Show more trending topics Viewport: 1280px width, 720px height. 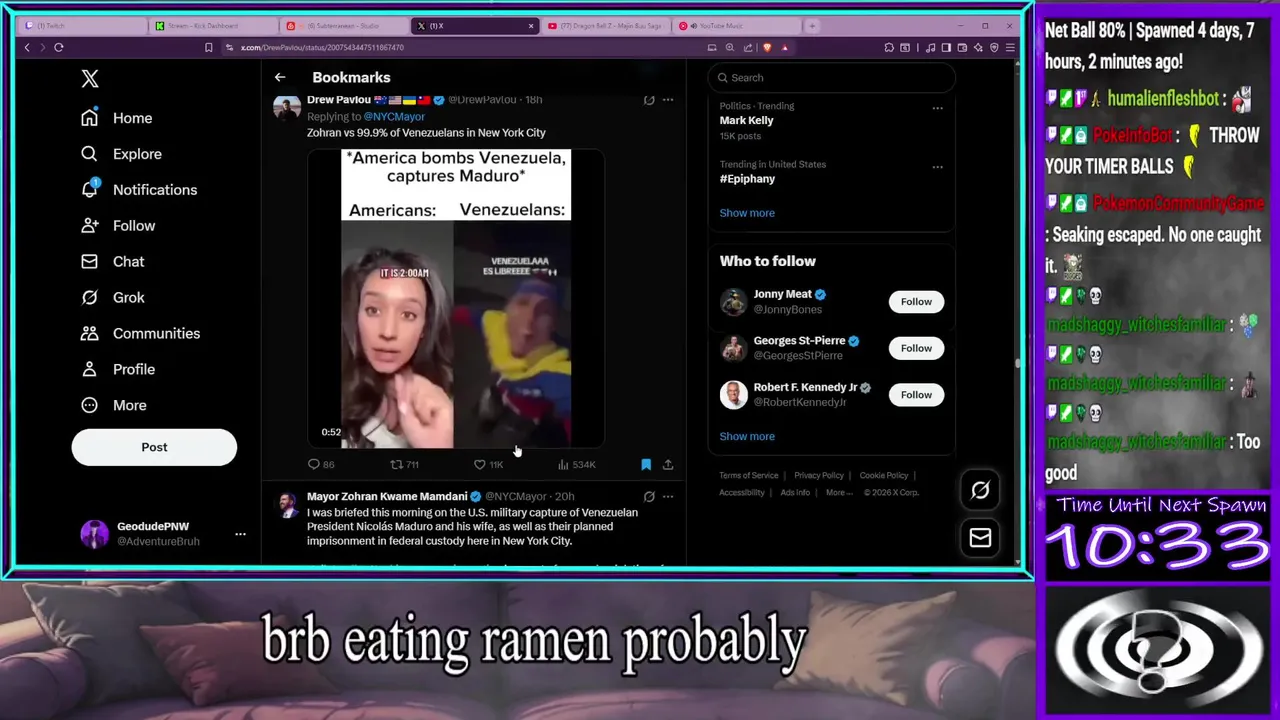click(747, 213)
